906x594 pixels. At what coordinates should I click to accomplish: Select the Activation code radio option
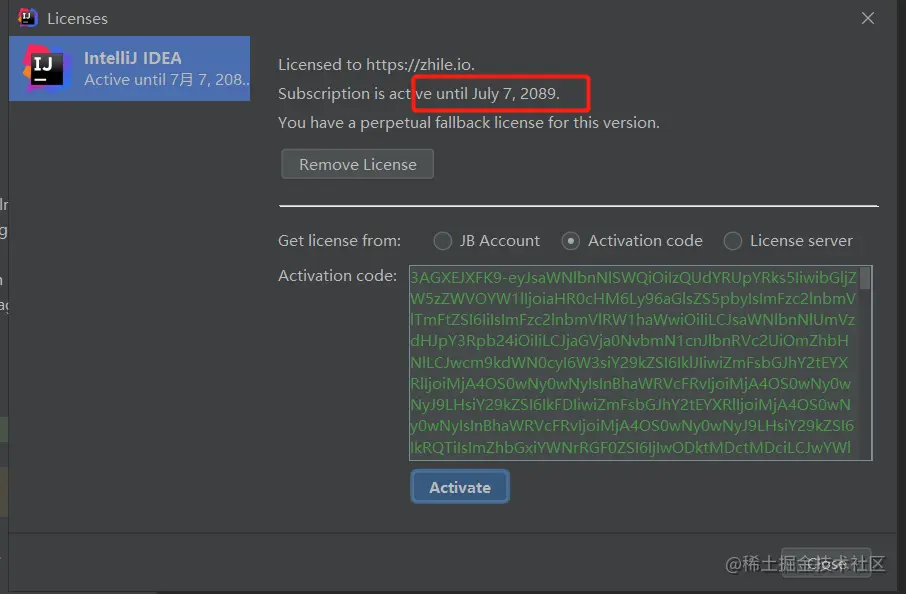click(x=570, y=241)
